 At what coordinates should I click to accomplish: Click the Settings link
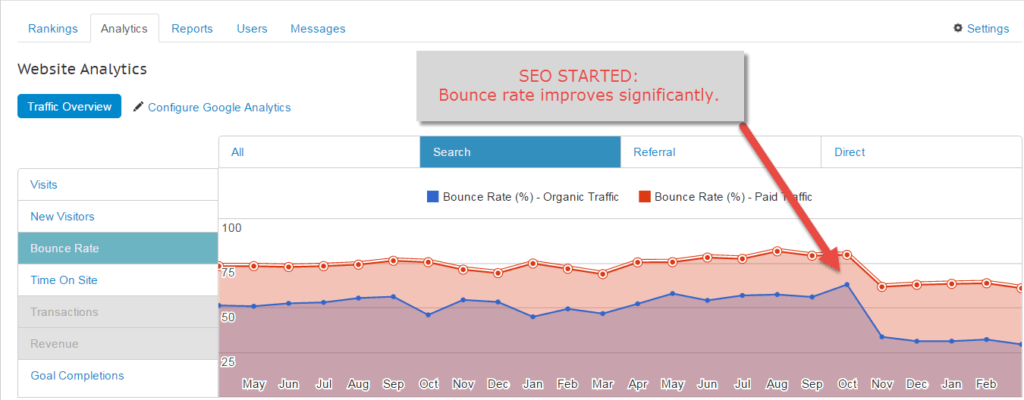click(x=988, y=29)
